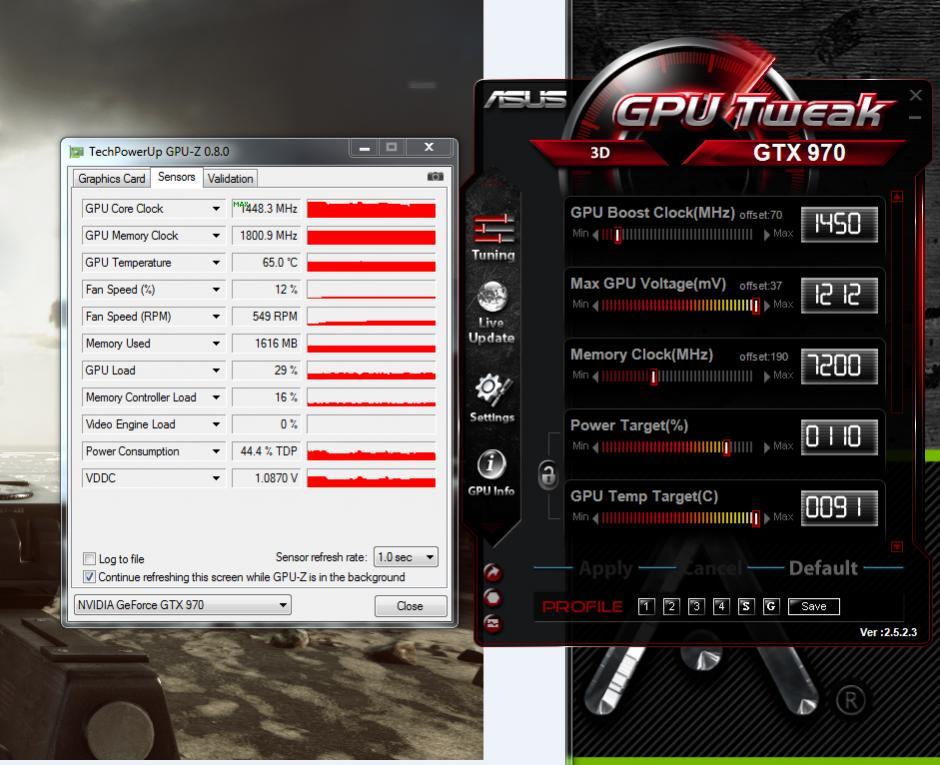Switch to Validation tab
The height and width of the screenshot is (765, 940).
click(x=230, y=179)
